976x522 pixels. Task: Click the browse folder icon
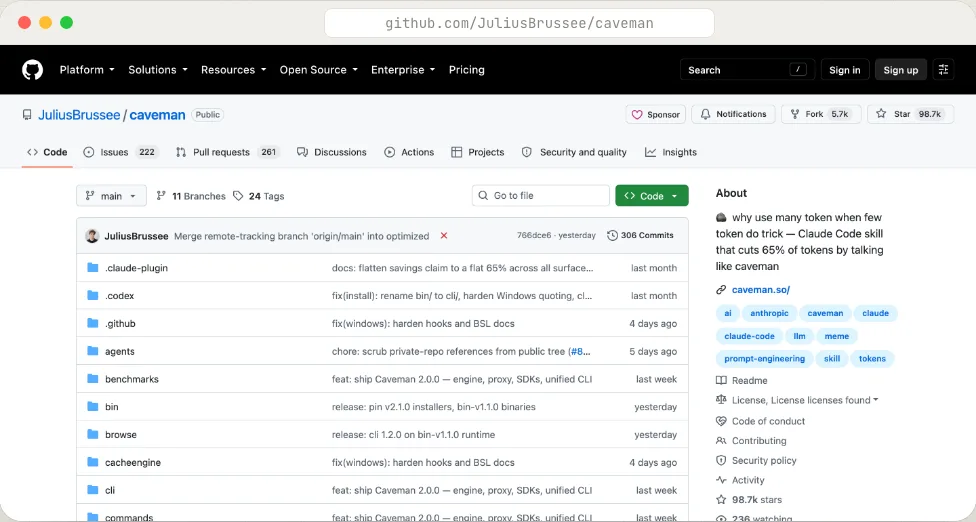(x=93, y=434)
